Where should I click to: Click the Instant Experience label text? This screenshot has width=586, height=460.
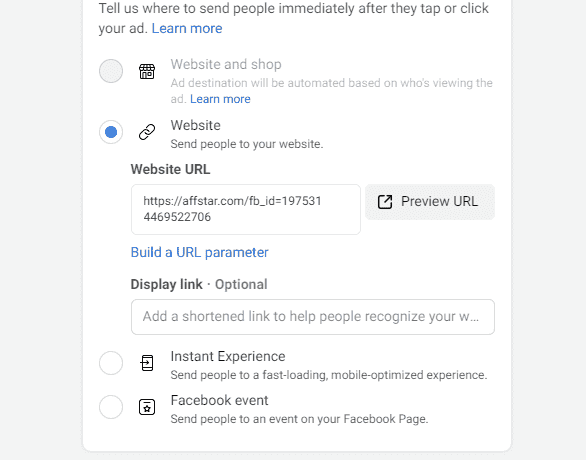(228, 356)
